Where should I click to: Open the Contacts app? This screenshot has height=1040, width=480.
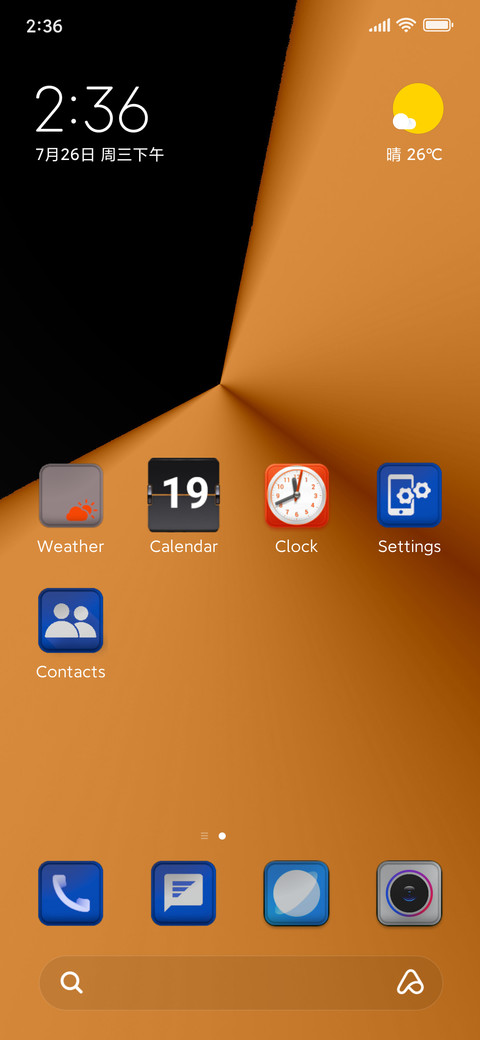coord(71,621)
